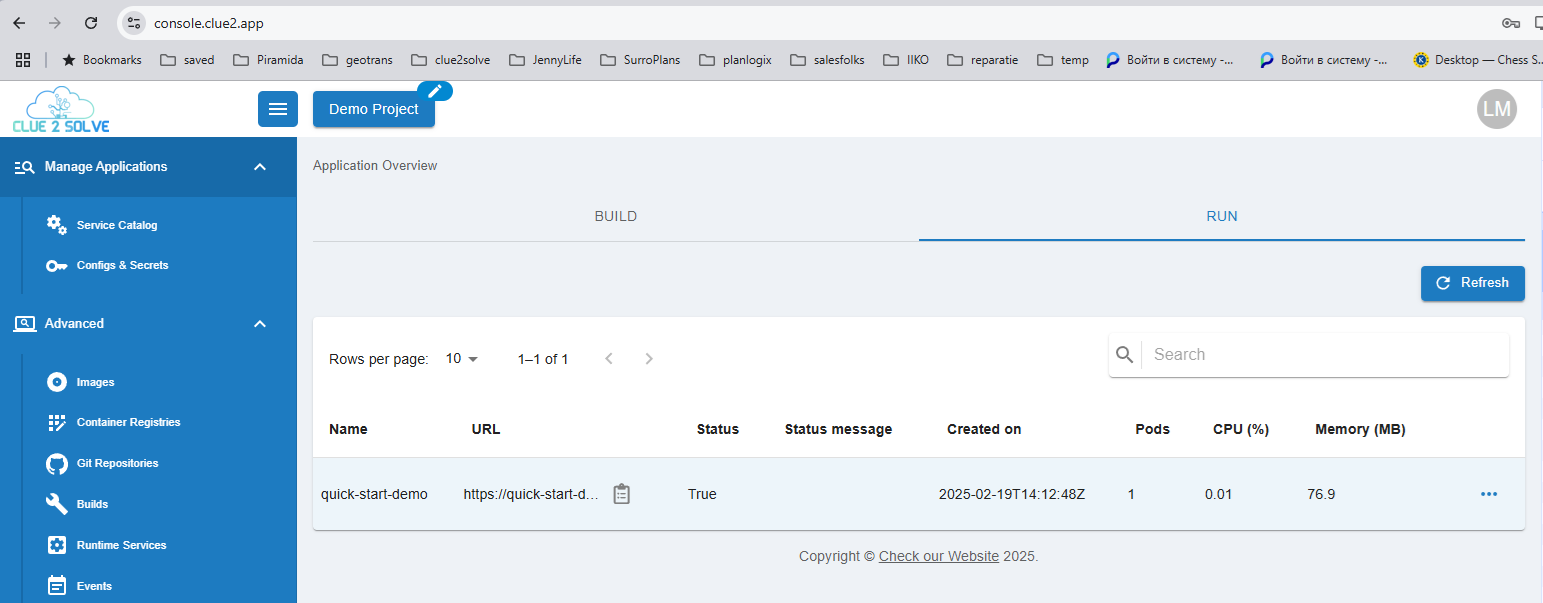Open the LM user avatar menu
The height and width of the screenshot is (603, 1543).
pyautogui.click(x=1496, y=109)
